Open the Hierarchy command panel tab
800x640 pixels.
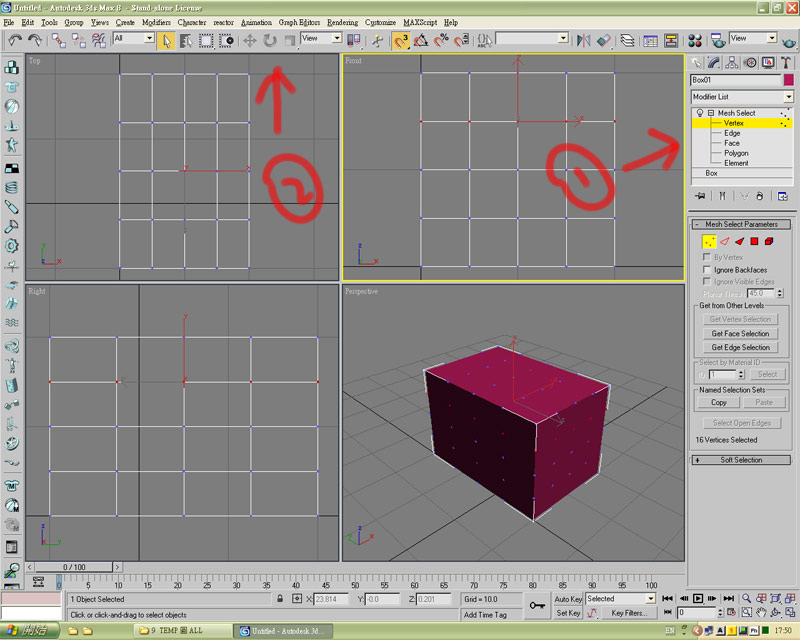732,63
